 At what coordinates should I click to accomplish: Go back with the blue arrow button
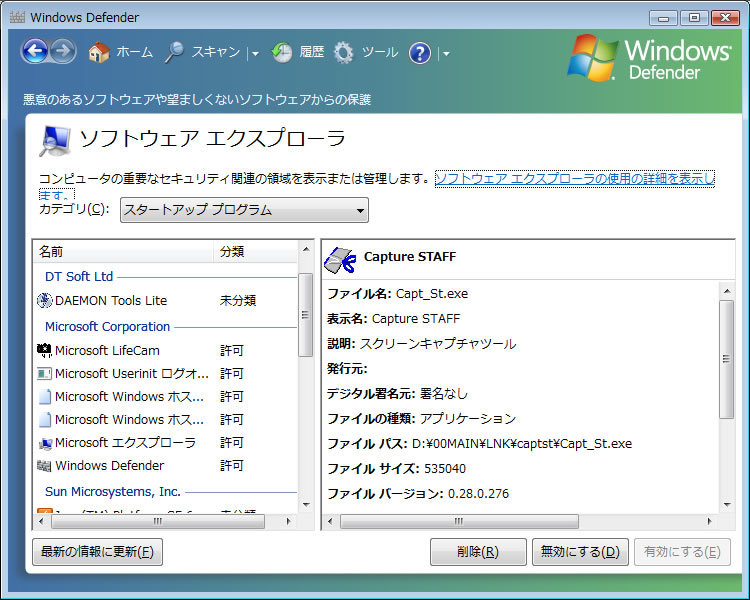pyautogui.click(x=35, y=51)
